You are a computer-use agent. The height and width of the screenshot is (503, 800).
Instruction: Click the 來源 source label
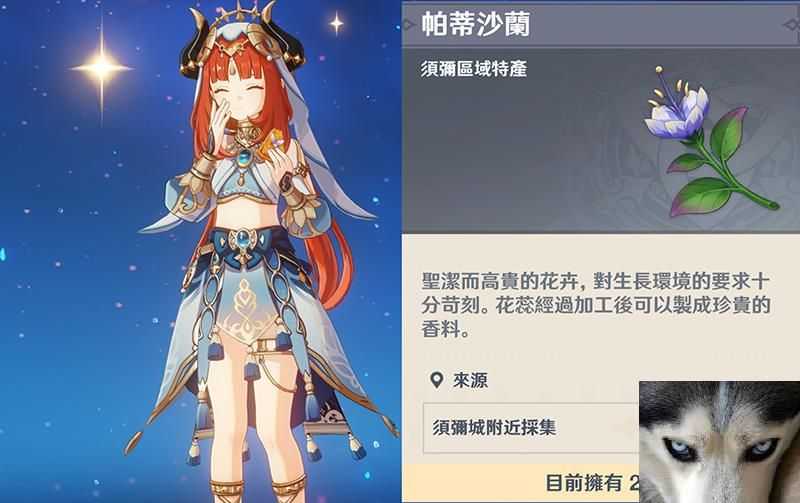(x=470, y=381)
